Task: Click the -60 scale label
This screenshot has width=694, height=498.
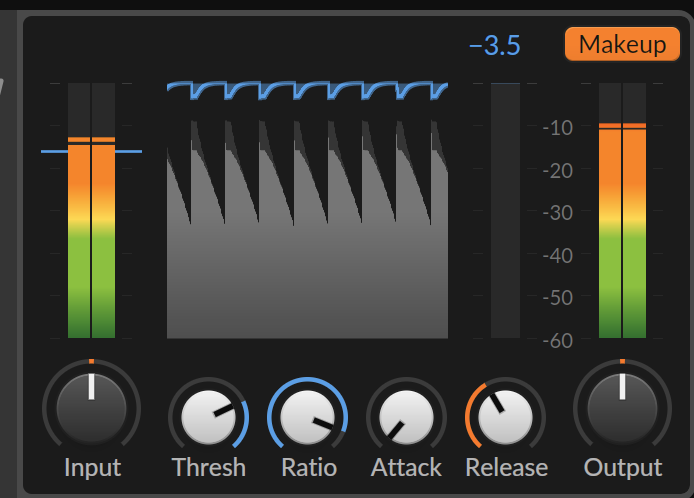Action: 558,340
